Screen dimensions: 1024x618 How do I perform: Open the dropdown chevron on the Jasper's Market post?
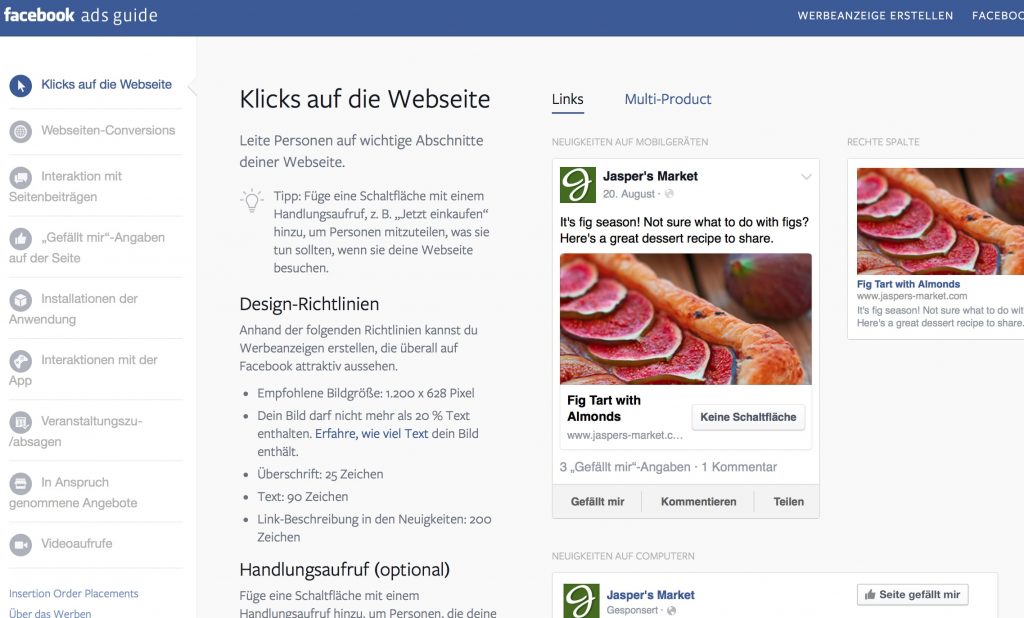pyautogui.click(x=807, y=176)
